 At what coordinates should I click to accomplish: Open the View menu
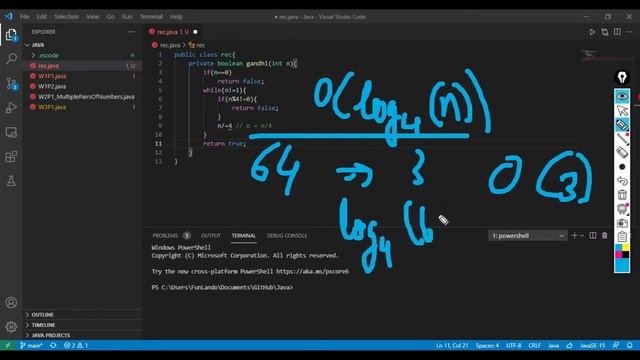pos(93,17)
